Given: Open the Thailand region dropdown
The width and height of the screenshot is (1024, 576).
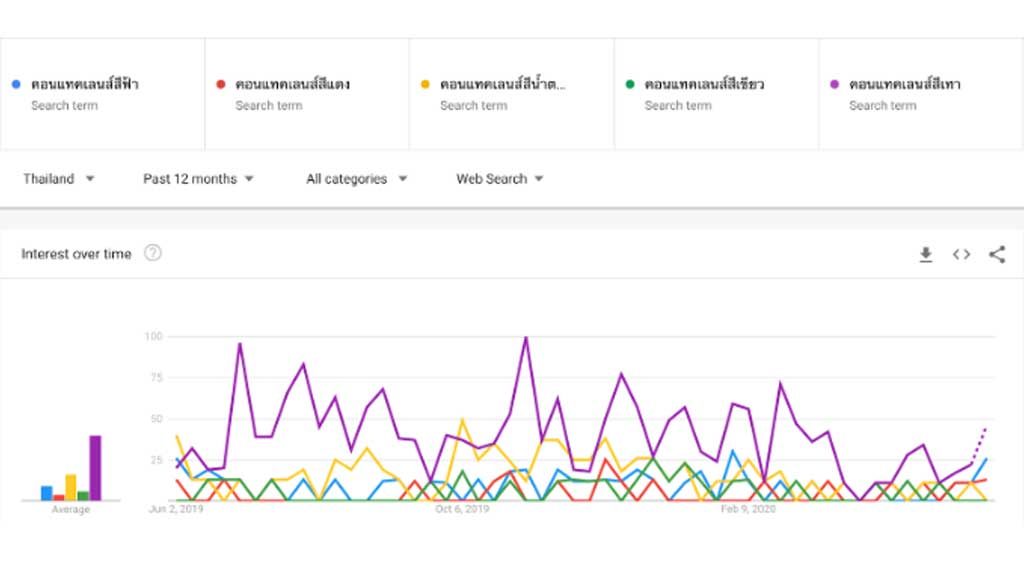Looking at the screenshot, I should pyautogui.click(x=59, y=179).
